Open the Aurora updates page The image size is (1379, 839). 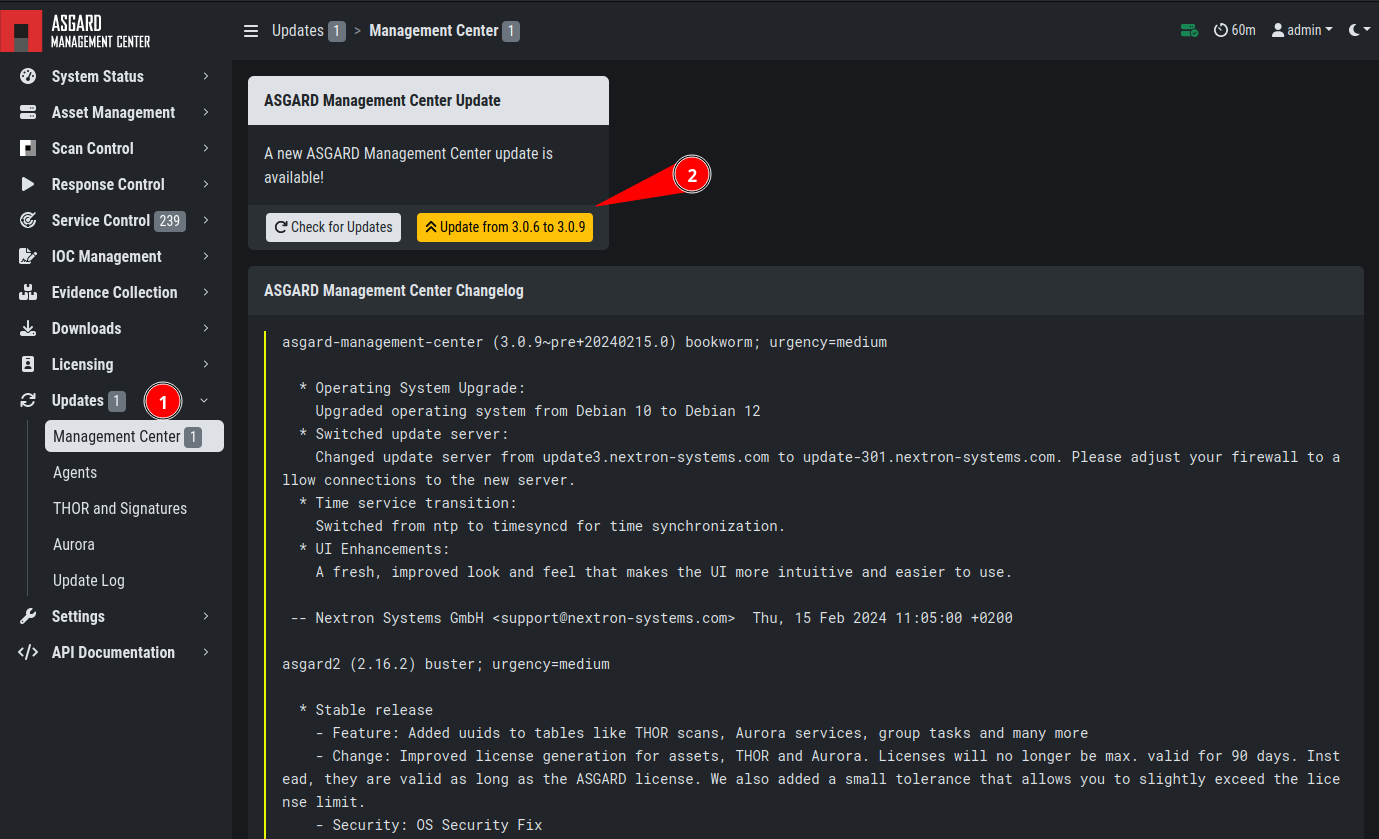(x=74, y=544)
